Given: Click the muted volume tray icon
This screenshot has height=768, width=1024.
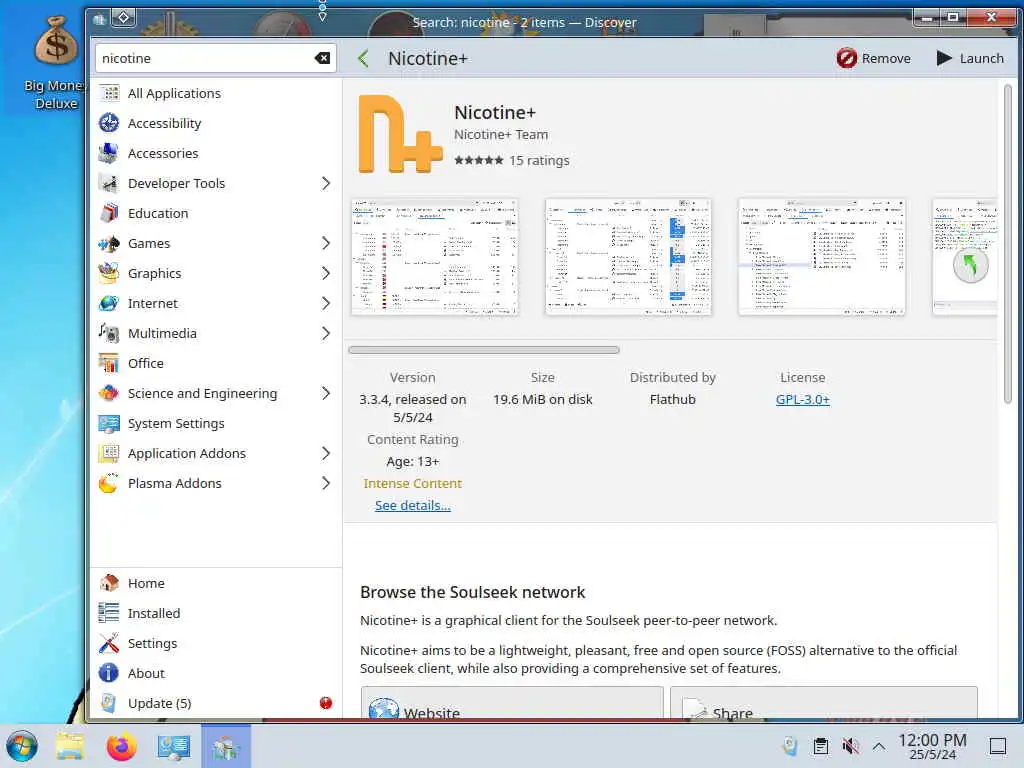Looking at the screenshot, I should coord(850,746).
